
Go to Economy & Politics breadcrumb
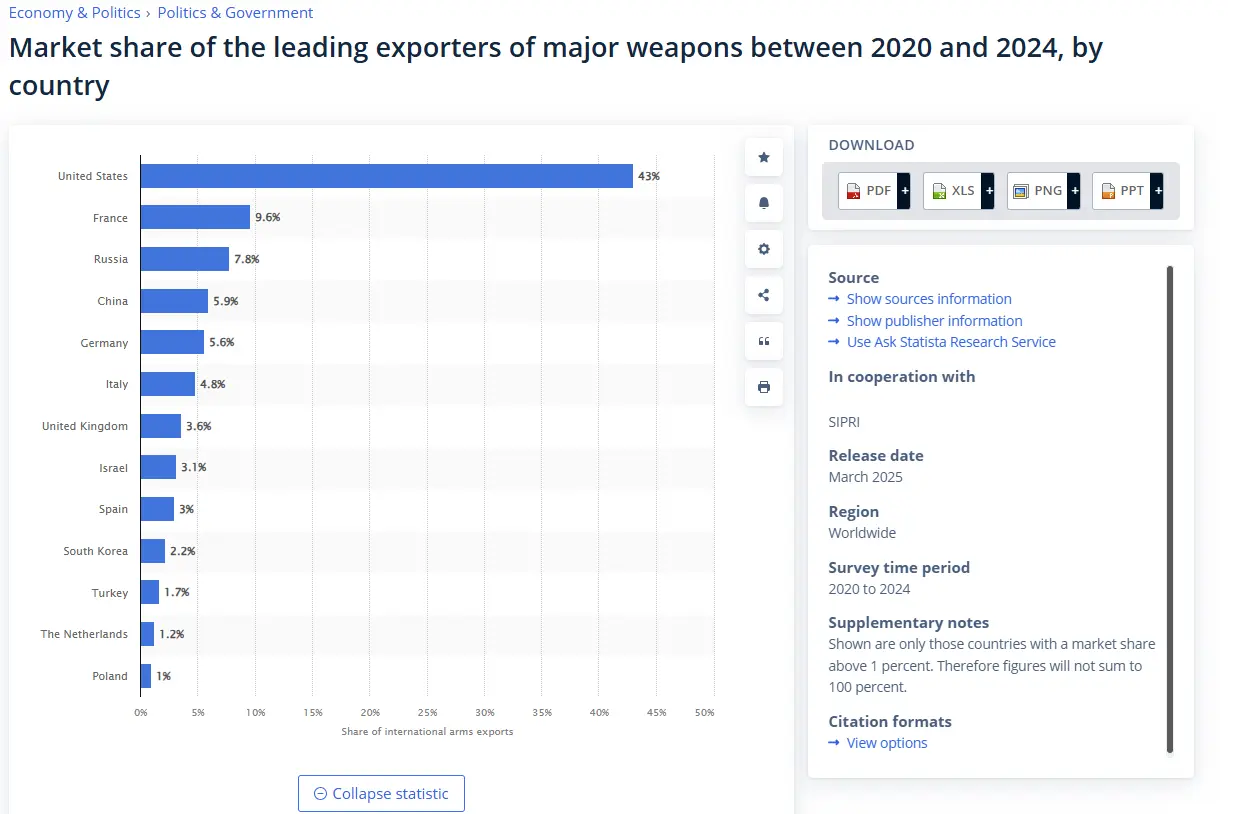pyautogui.click(x=74, y=13)
